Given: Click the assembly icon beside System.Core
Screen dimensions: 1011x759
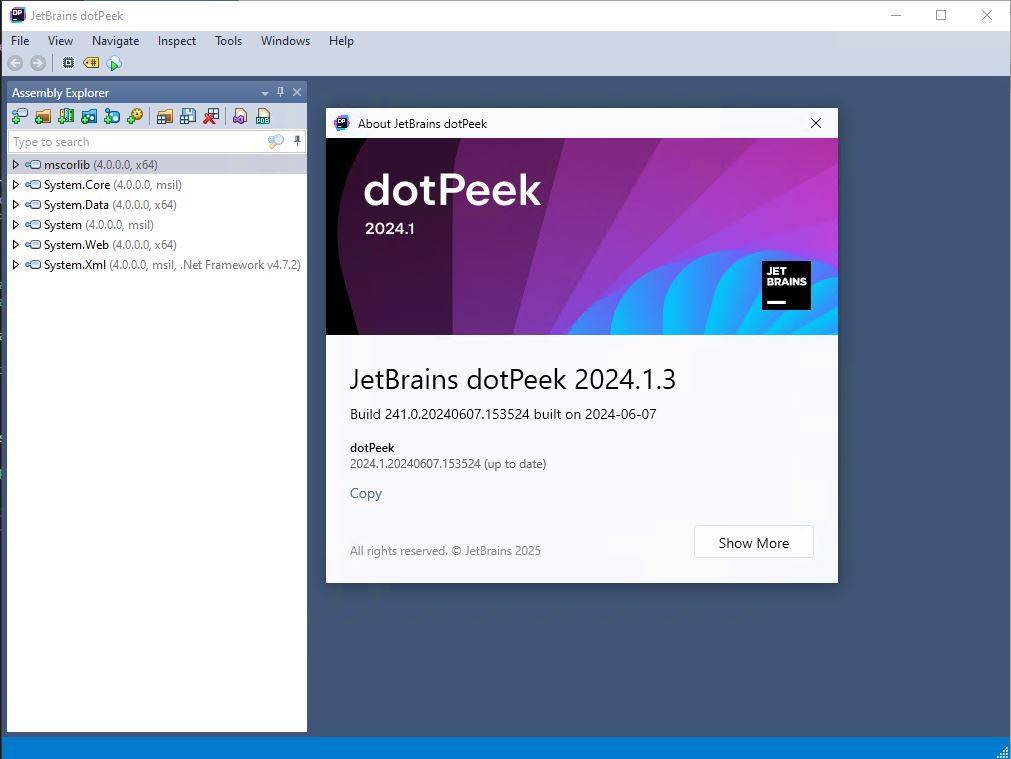Looking at the screenshot, I should click(x=33, y=184).
